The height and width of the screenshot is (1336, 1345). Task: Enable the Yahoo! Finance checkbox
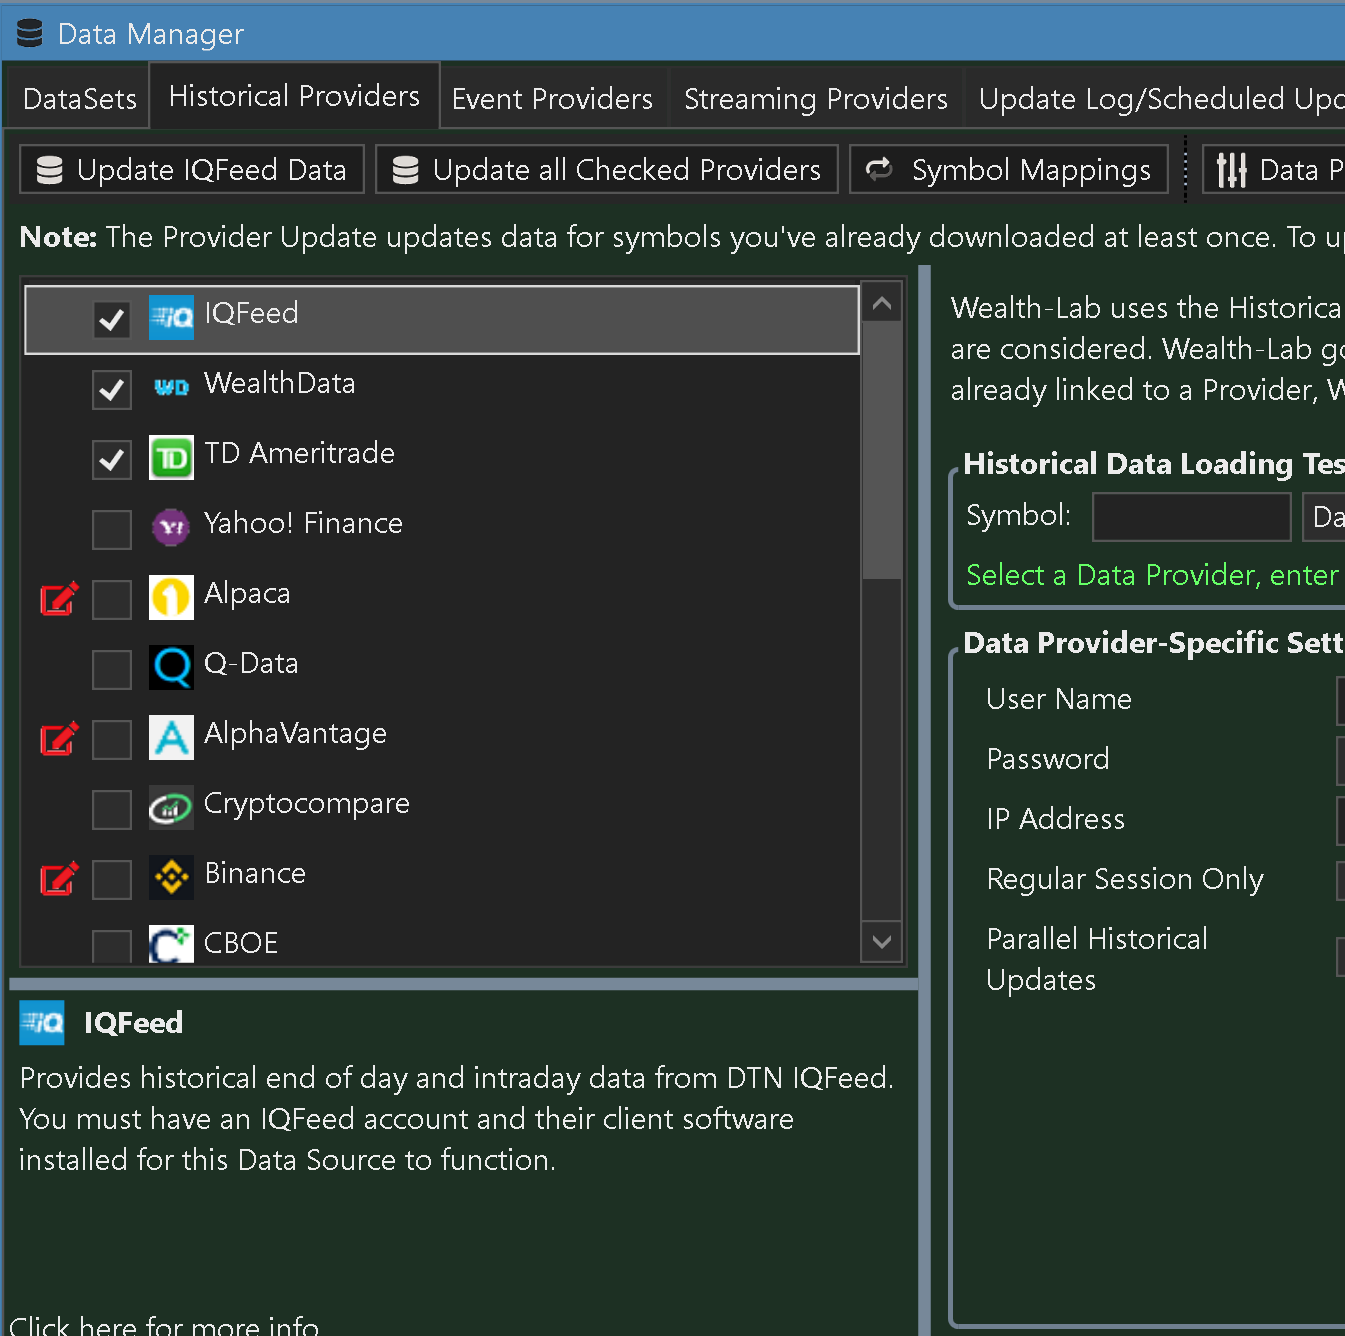click(x=112, y=530)
